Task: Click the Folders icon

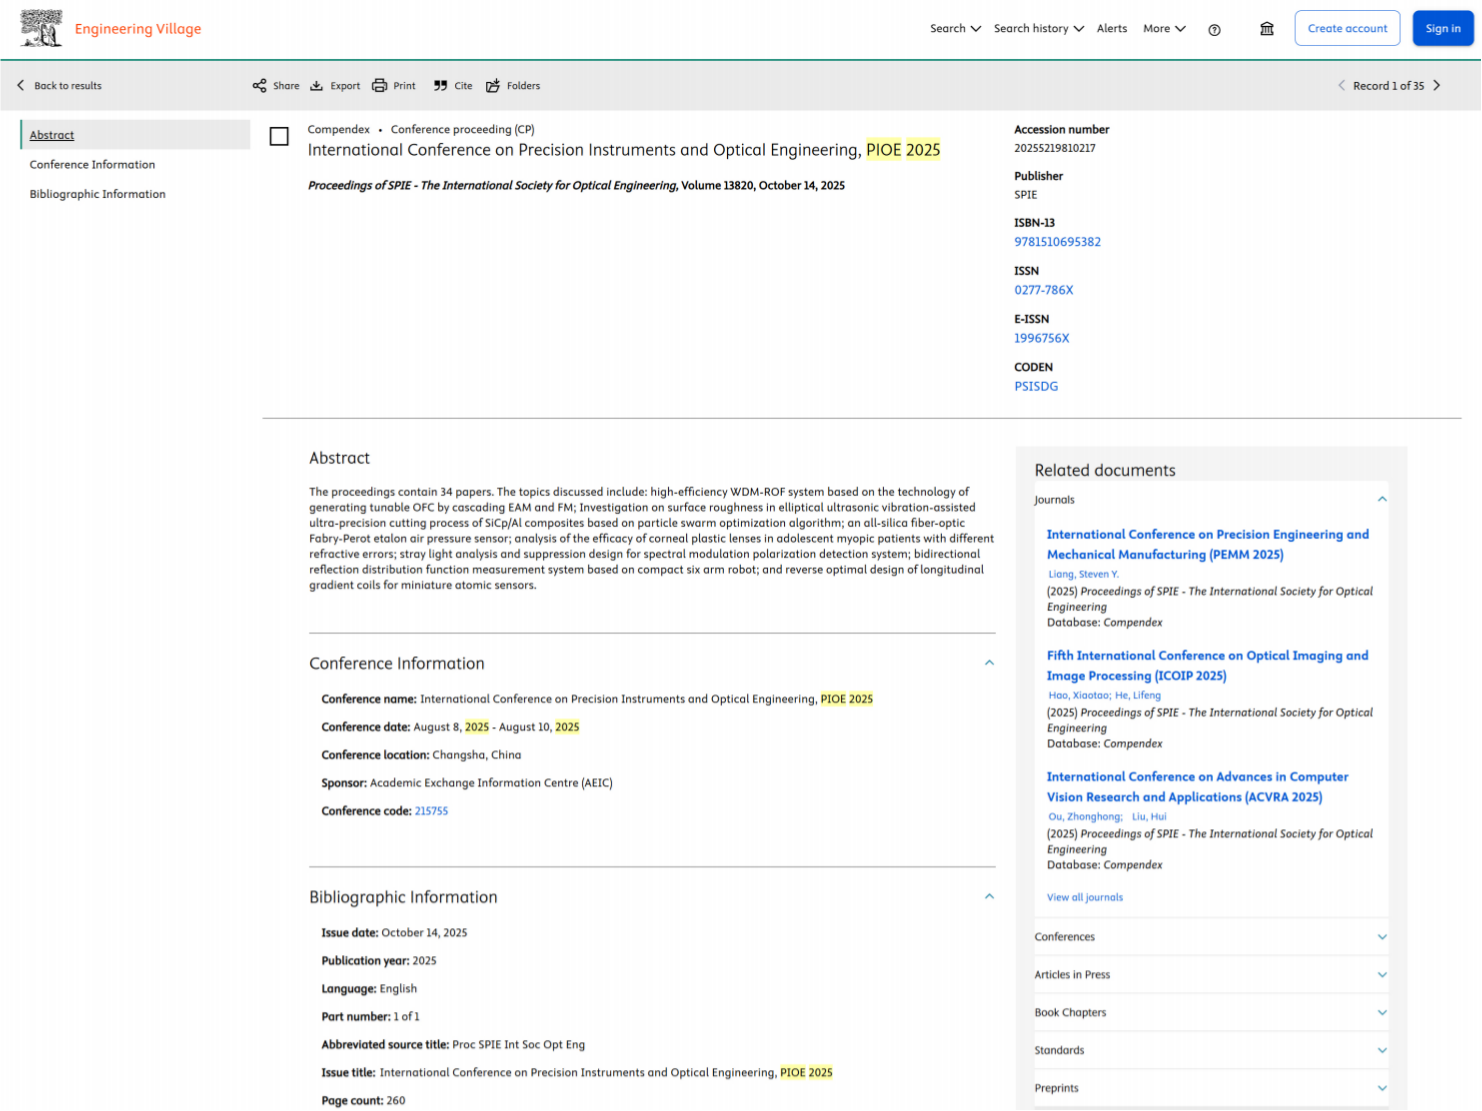Action: tap(493, 86)
